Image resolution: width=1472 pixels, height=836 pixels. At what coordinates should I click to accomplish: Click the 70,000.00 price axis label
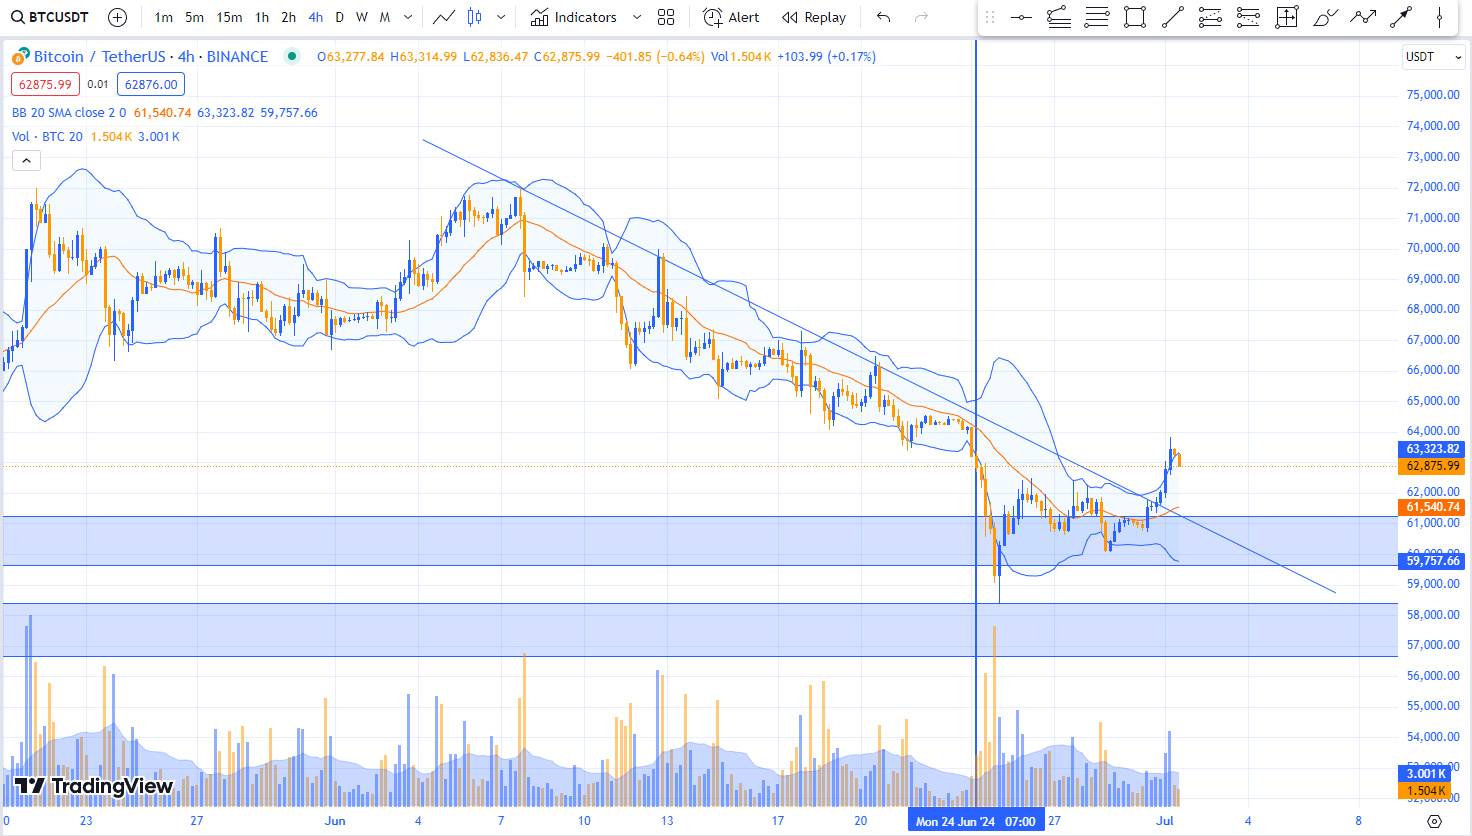coord(1432,248)
